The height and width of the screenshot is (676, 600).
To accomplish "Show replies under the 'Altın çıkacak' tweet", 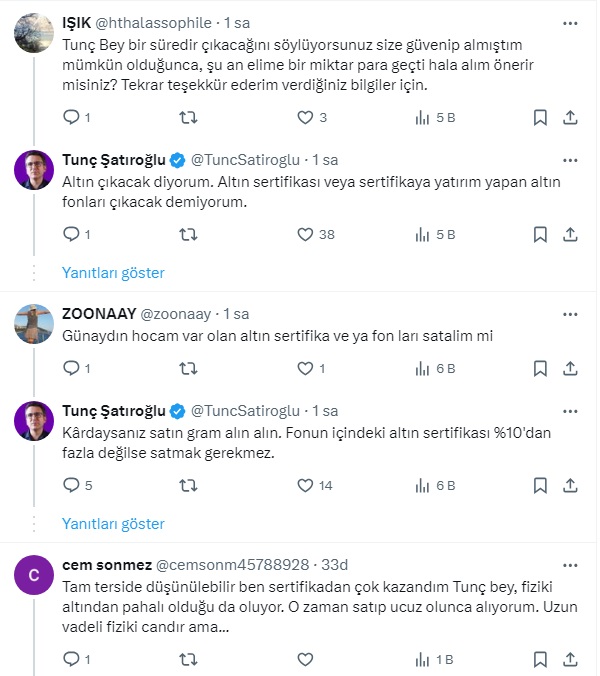I will tap(113, 273).
